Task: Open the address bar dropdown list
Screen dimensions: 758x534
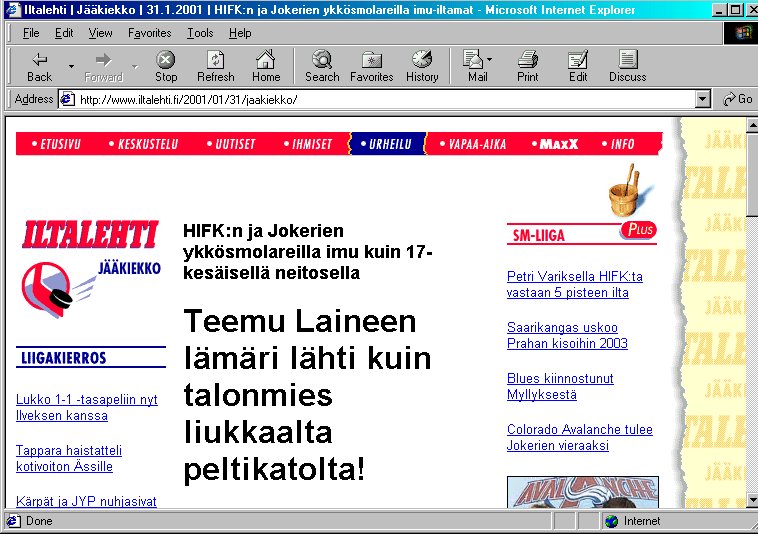Action: 703,99
